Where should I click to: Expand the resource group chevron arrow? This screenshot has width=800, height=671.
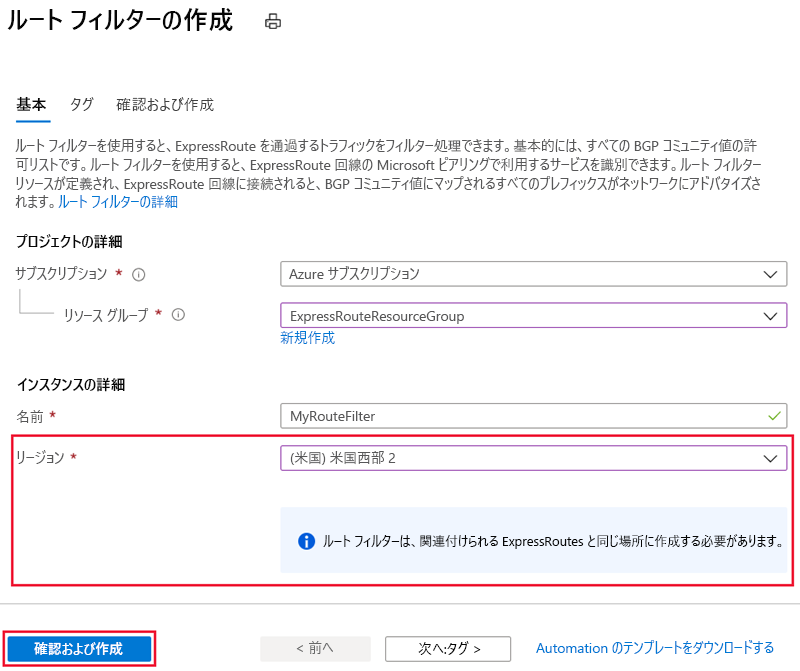tap(770, 316)
